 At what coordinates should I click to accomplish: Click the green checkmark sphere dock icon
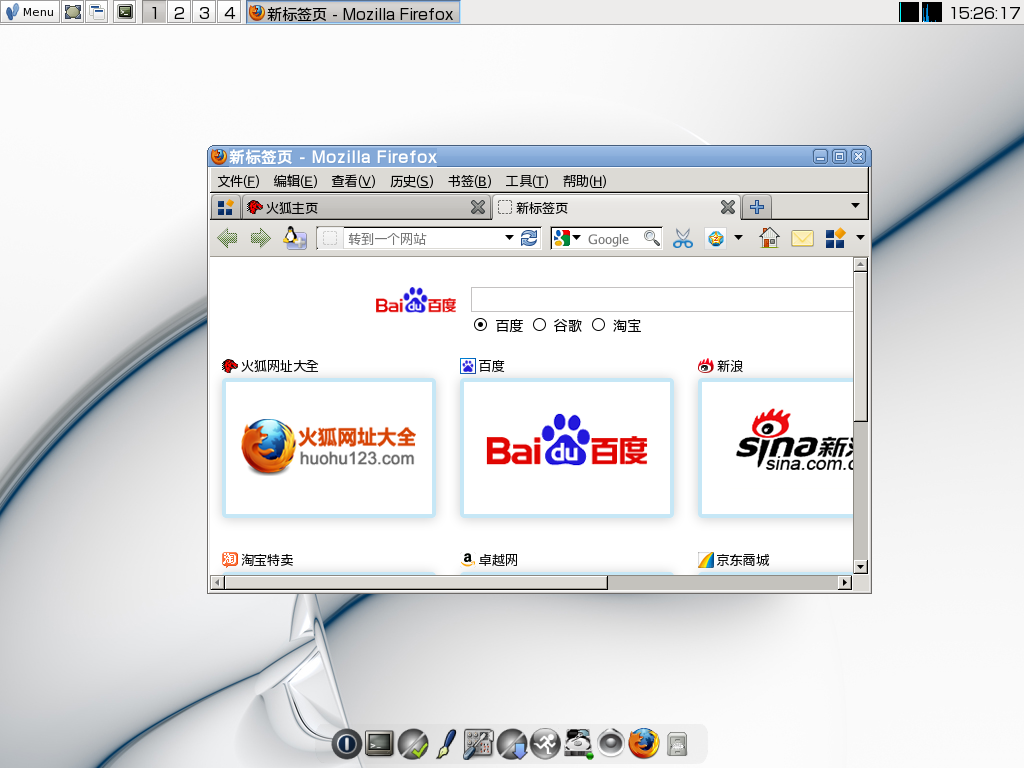(413, 744)
